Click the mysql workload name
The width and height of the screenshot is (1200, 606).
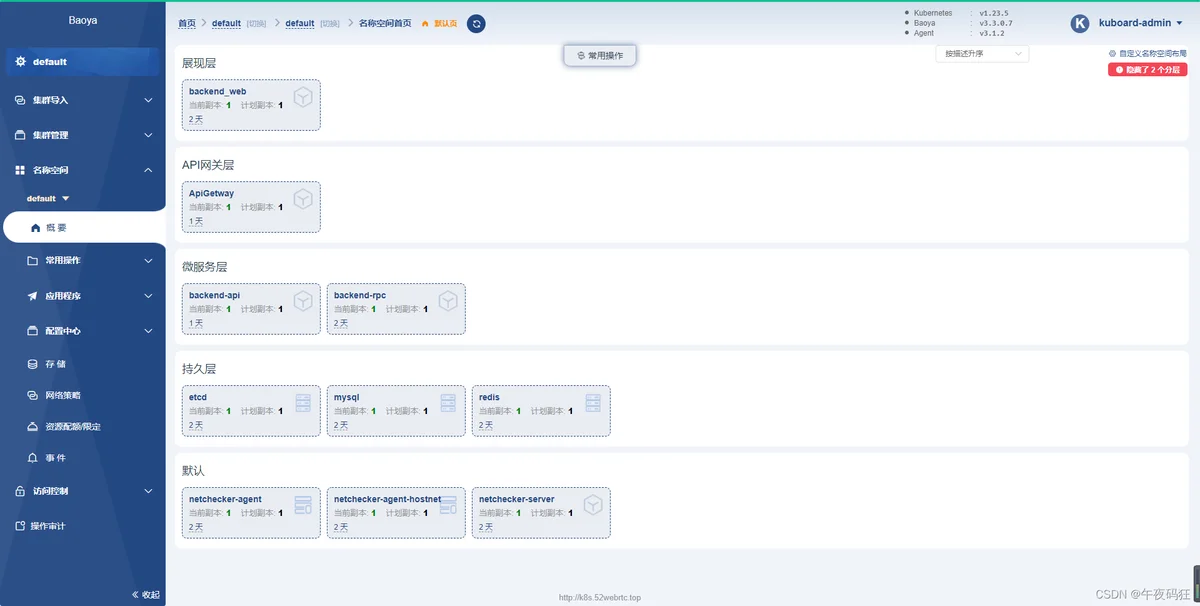pos(346,397)
